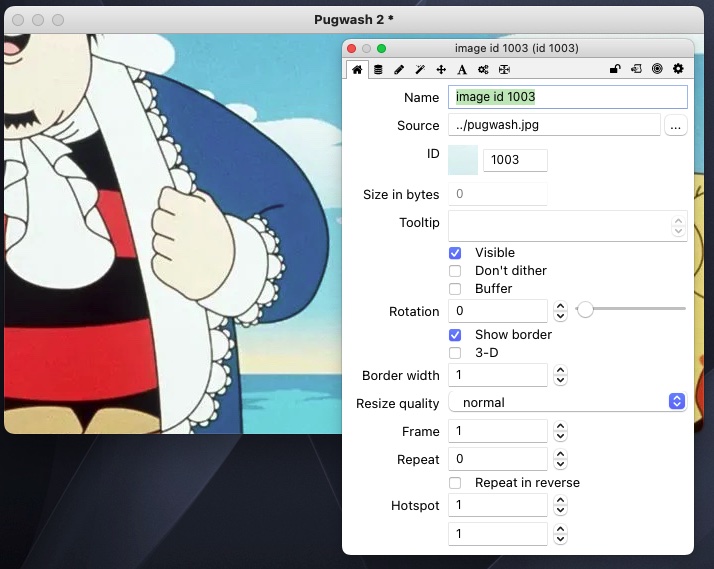Viewport: 714px width, 569px height.
Task: Click the first Hotspot stepper
Action: point(561,505)
